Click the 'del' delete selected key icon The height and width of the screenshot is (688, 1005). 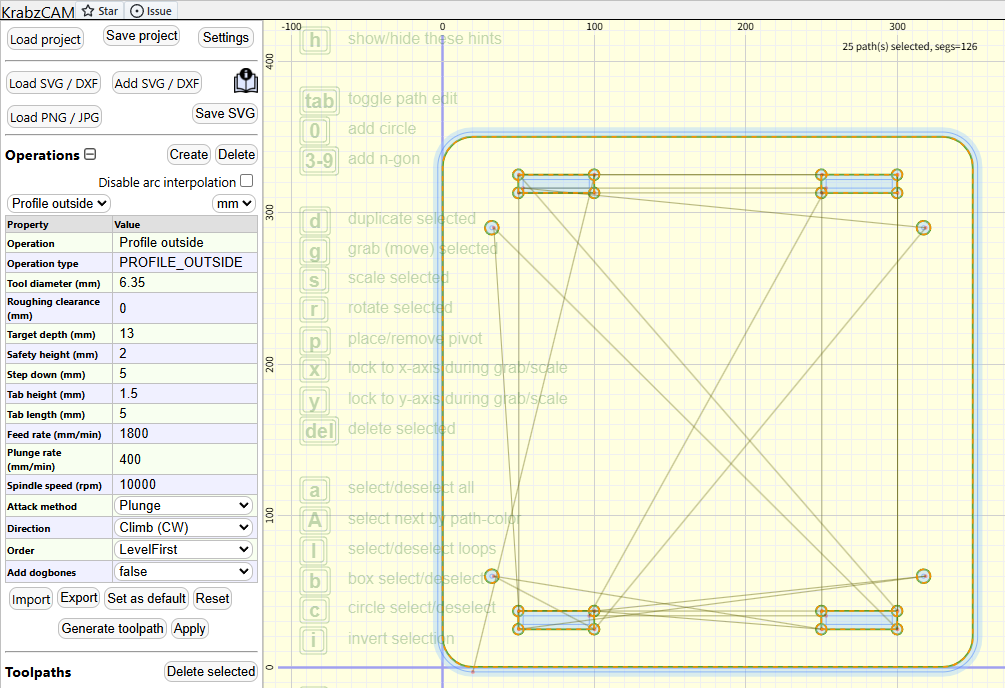(319, 430)
